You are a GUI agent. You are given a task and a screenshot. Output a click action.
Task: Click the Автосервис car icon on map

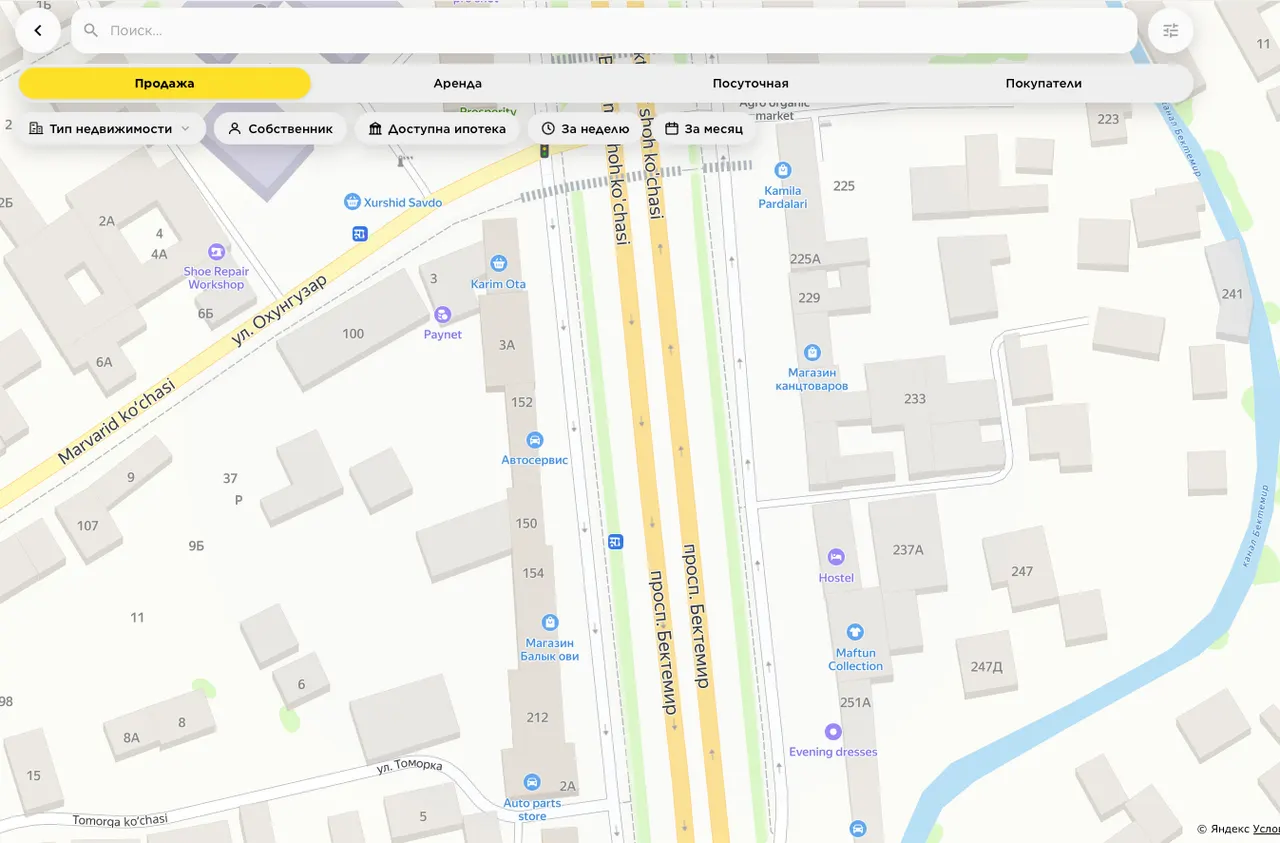(x=535, y=440)
